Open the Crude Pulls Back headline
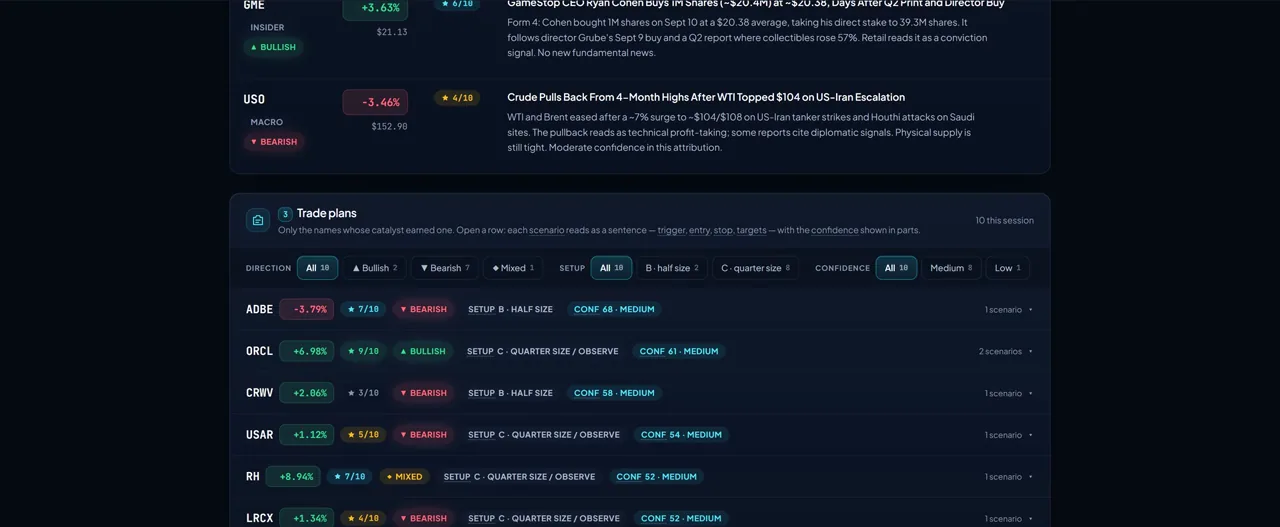 pos(706,97)
